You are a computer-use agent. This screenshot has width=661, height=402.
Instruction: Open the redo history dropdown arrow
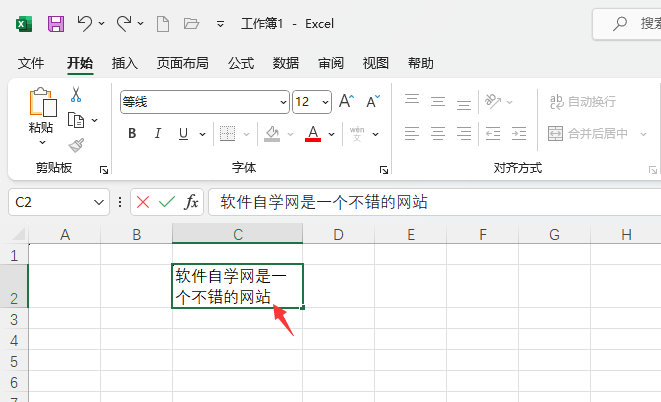[140, 24]
